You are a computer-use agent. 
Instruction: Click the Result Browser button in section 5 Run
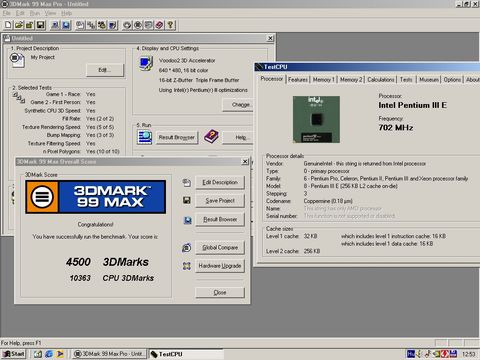point(177,137)
